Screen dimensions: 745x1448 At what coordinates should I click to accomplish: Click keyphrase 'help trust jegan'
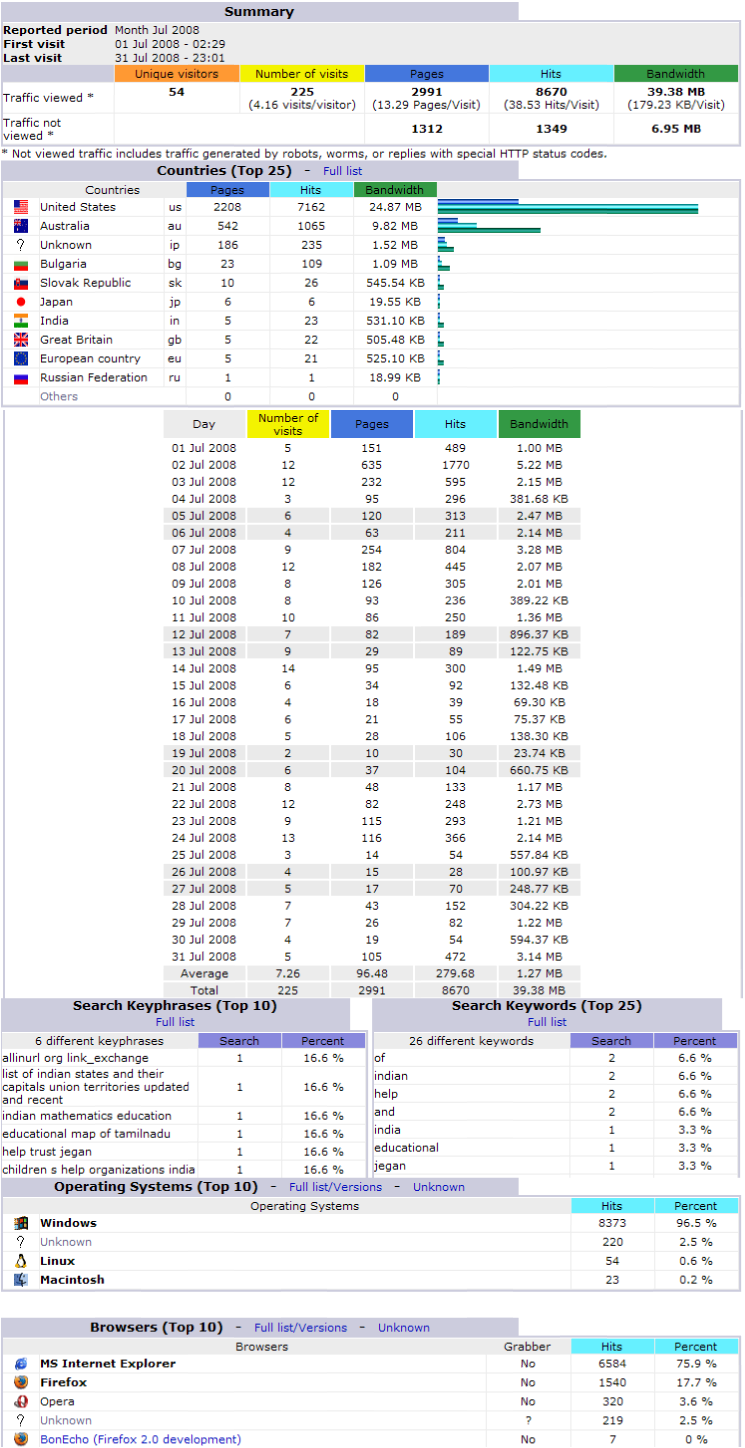pos(47,1152)
